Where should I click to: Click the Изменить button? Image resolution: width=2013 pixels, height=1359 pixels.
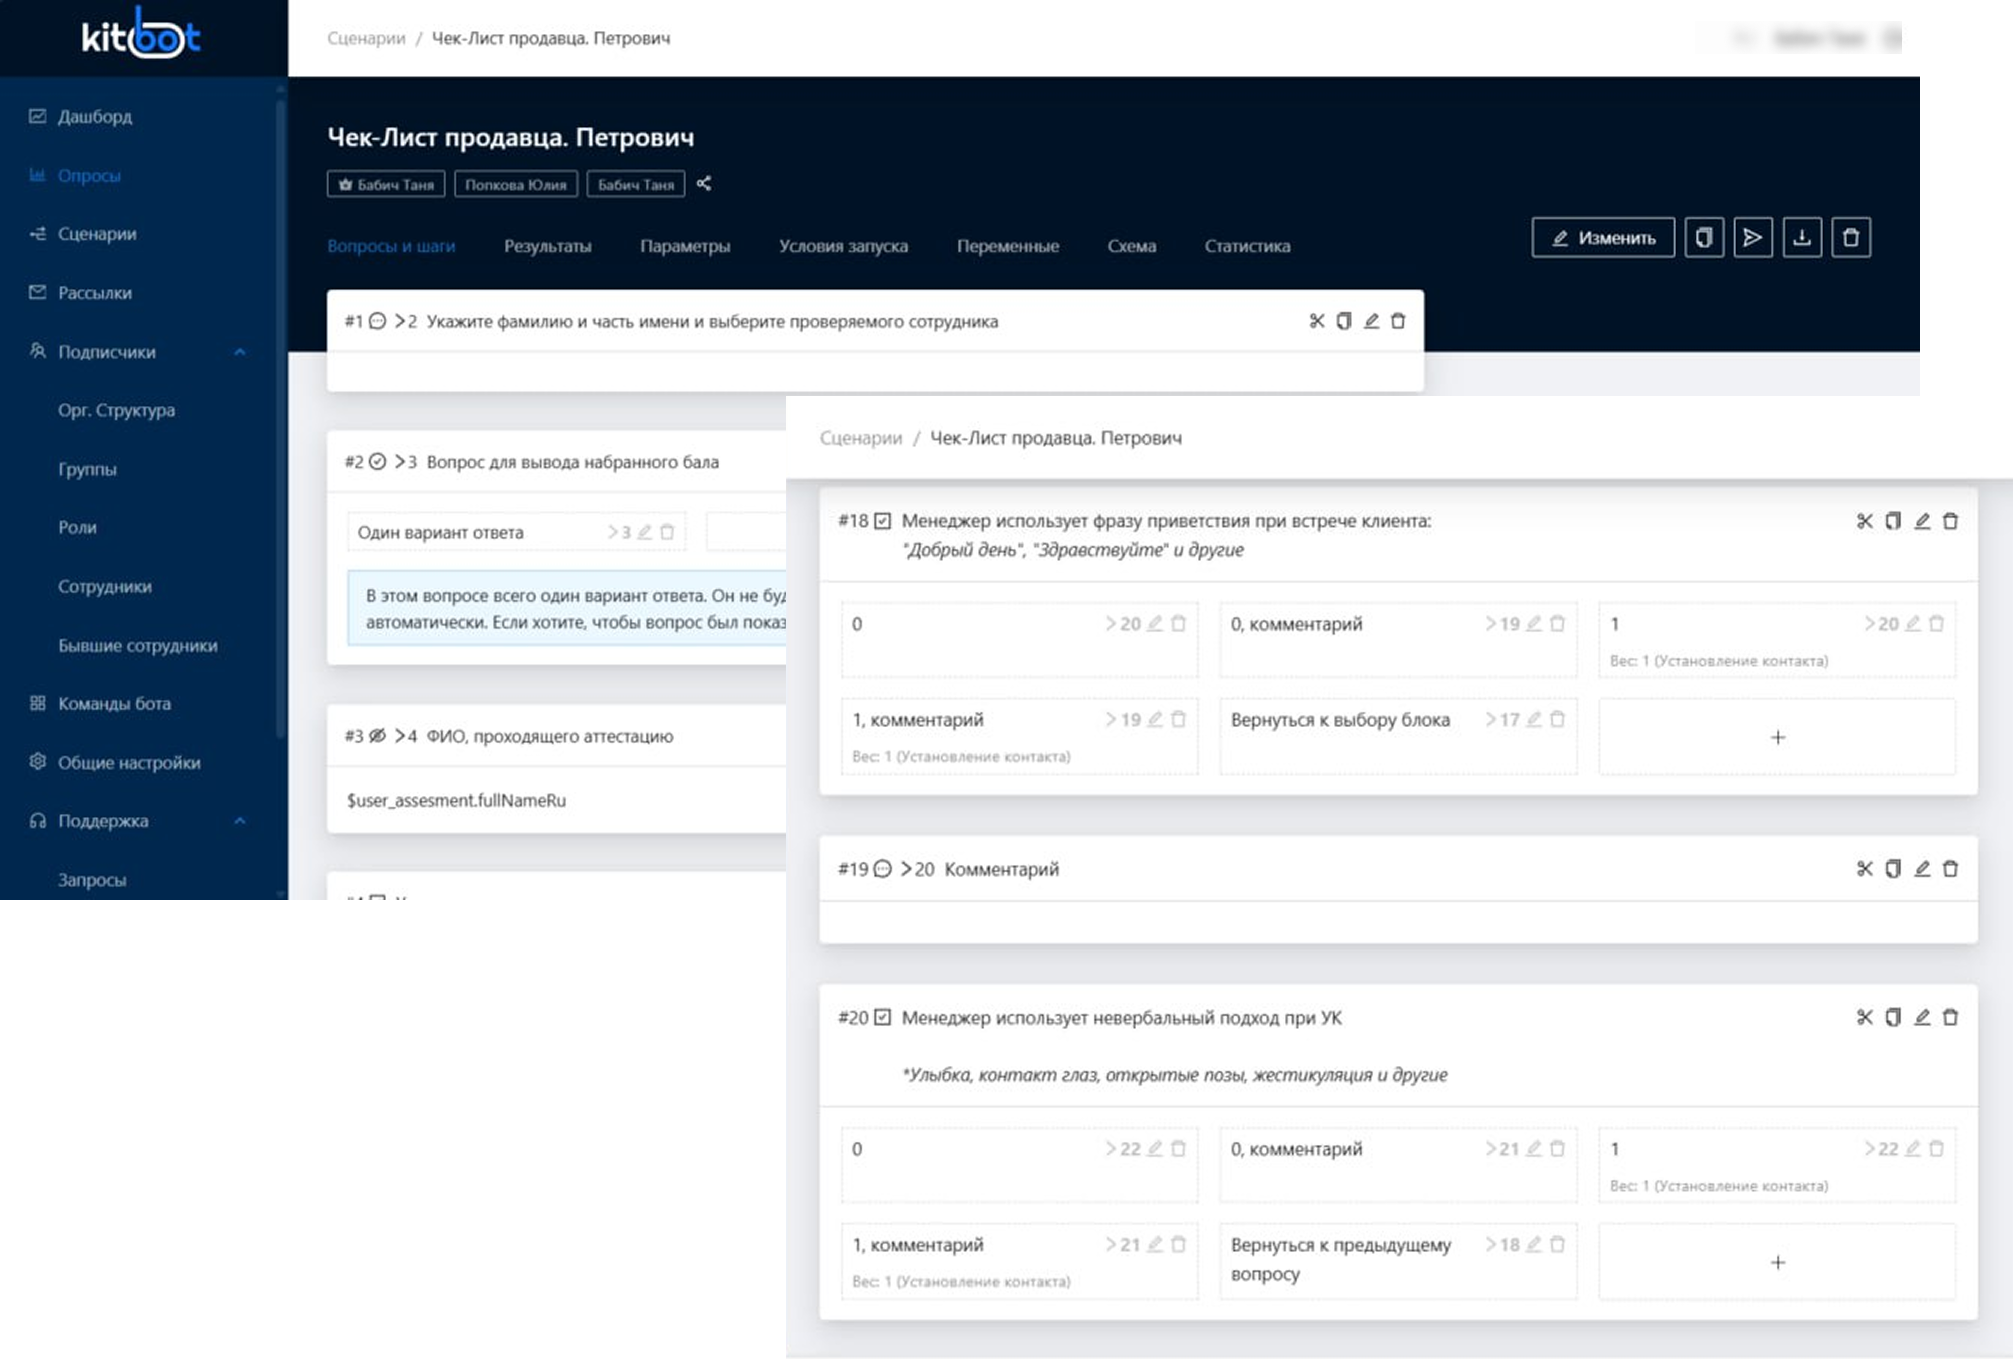(1602, 238)
